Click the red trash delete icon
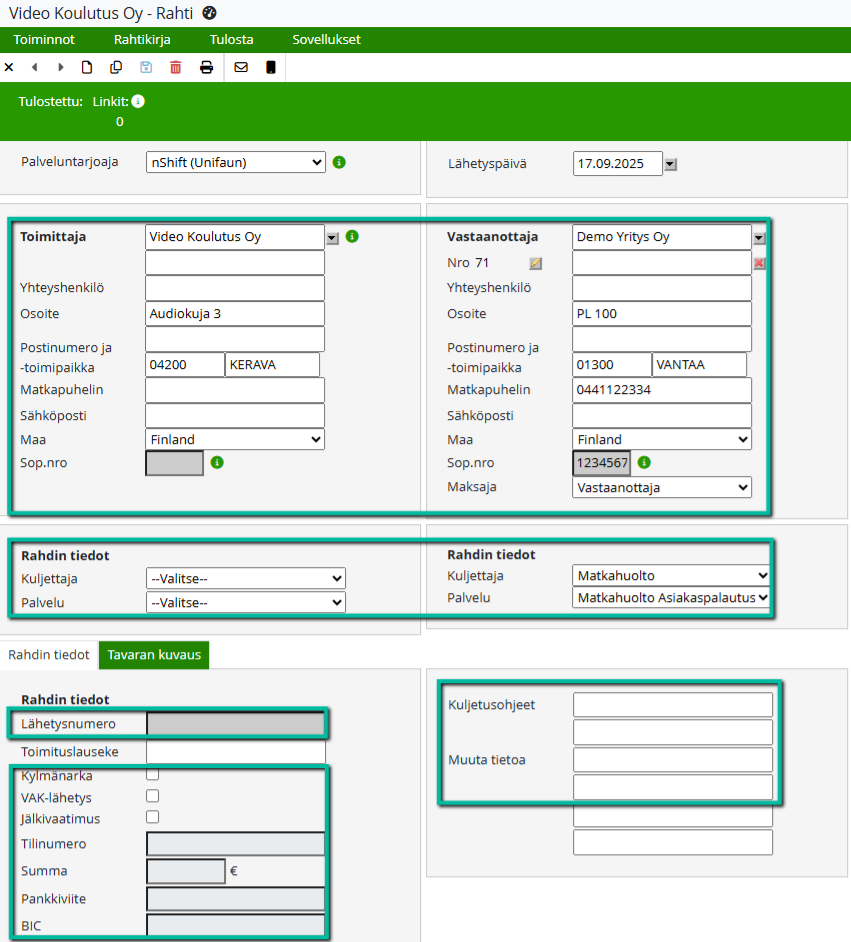 click(x=176, y=67)
